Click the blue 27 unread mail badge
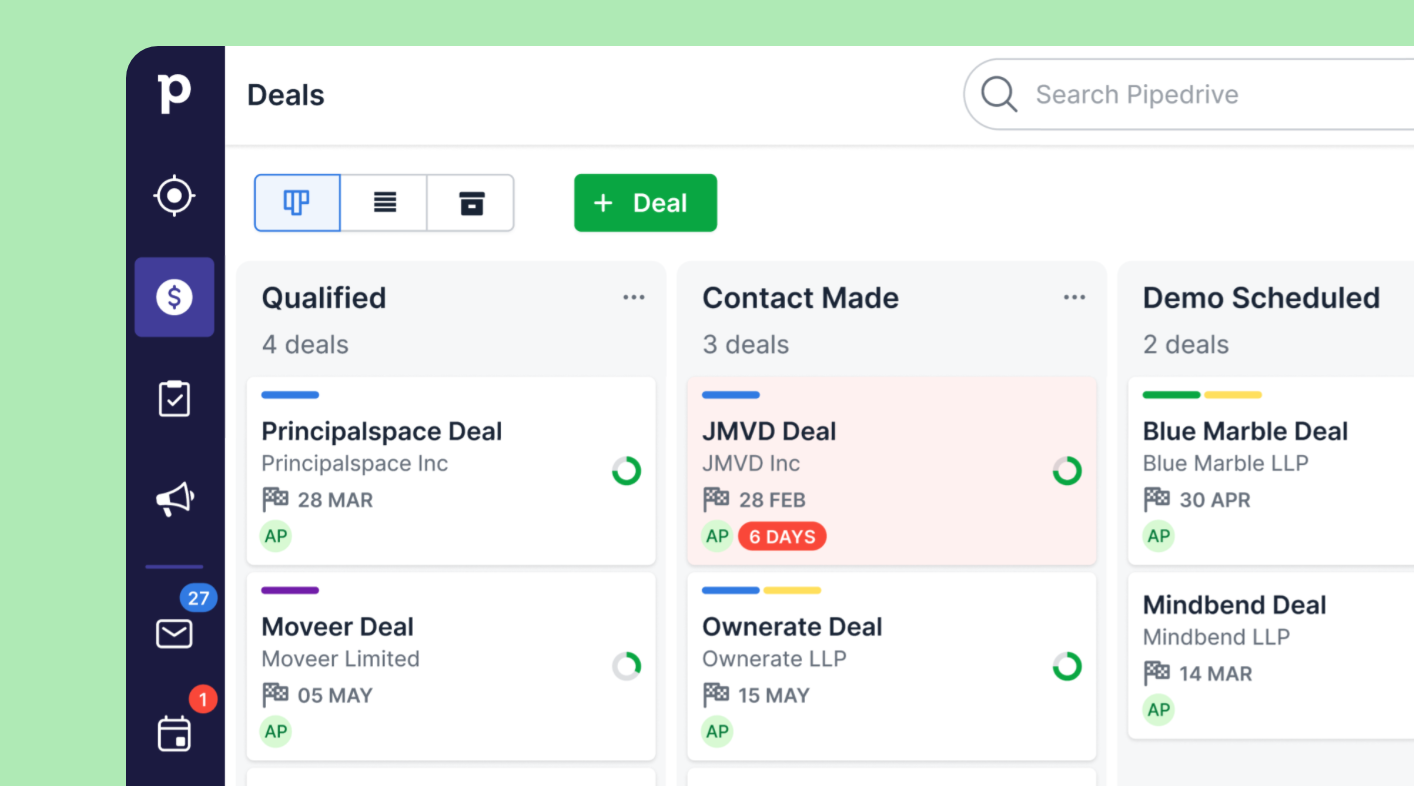This screenshot has height=790, width=1416. point(198,598)
